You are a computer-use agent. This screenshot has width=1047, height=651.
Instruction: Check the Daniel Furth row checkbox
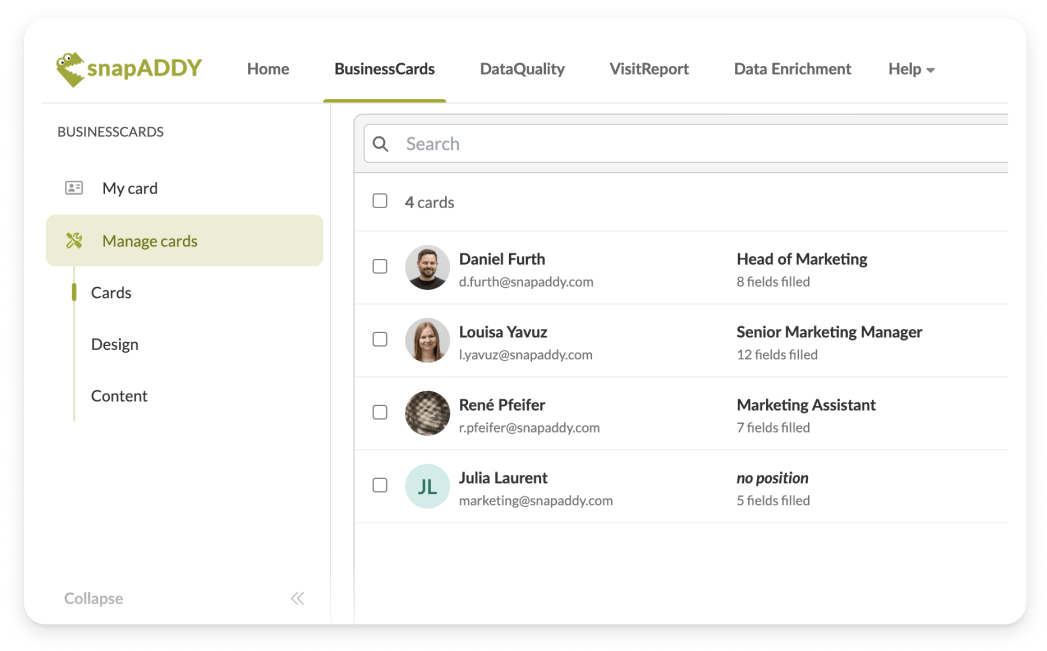coord(380,266)
